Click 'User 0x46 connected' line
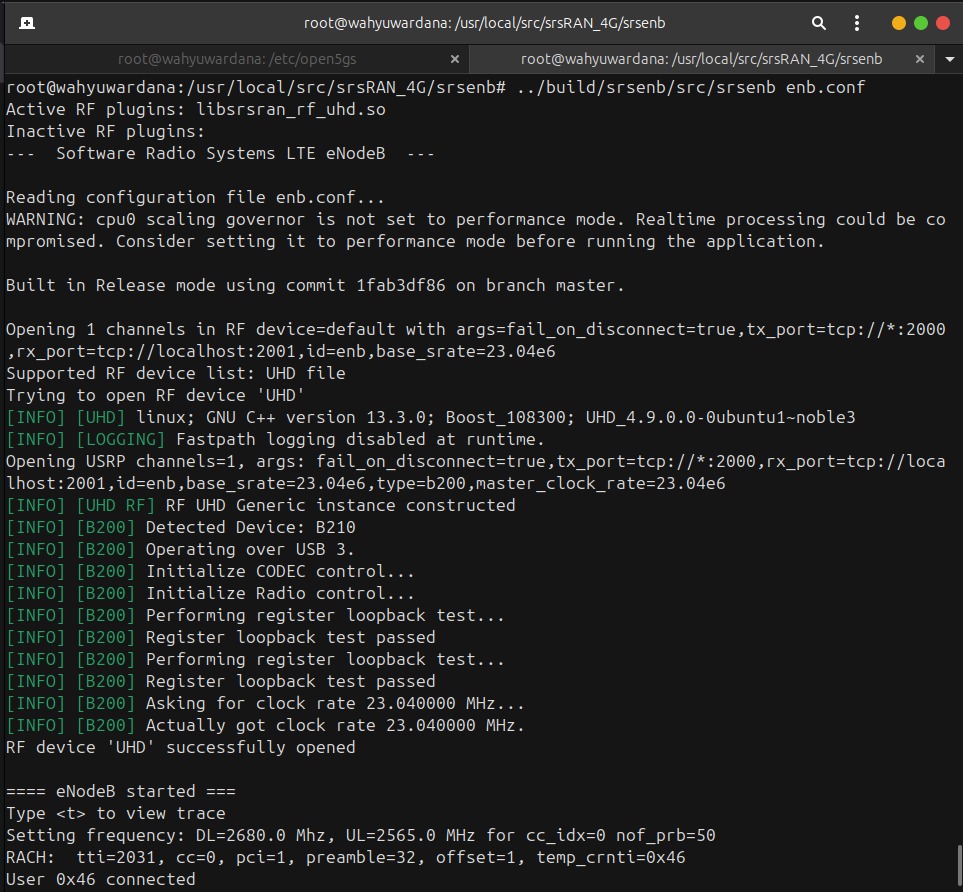The image size is (963, 892). [x=101, y=880]
